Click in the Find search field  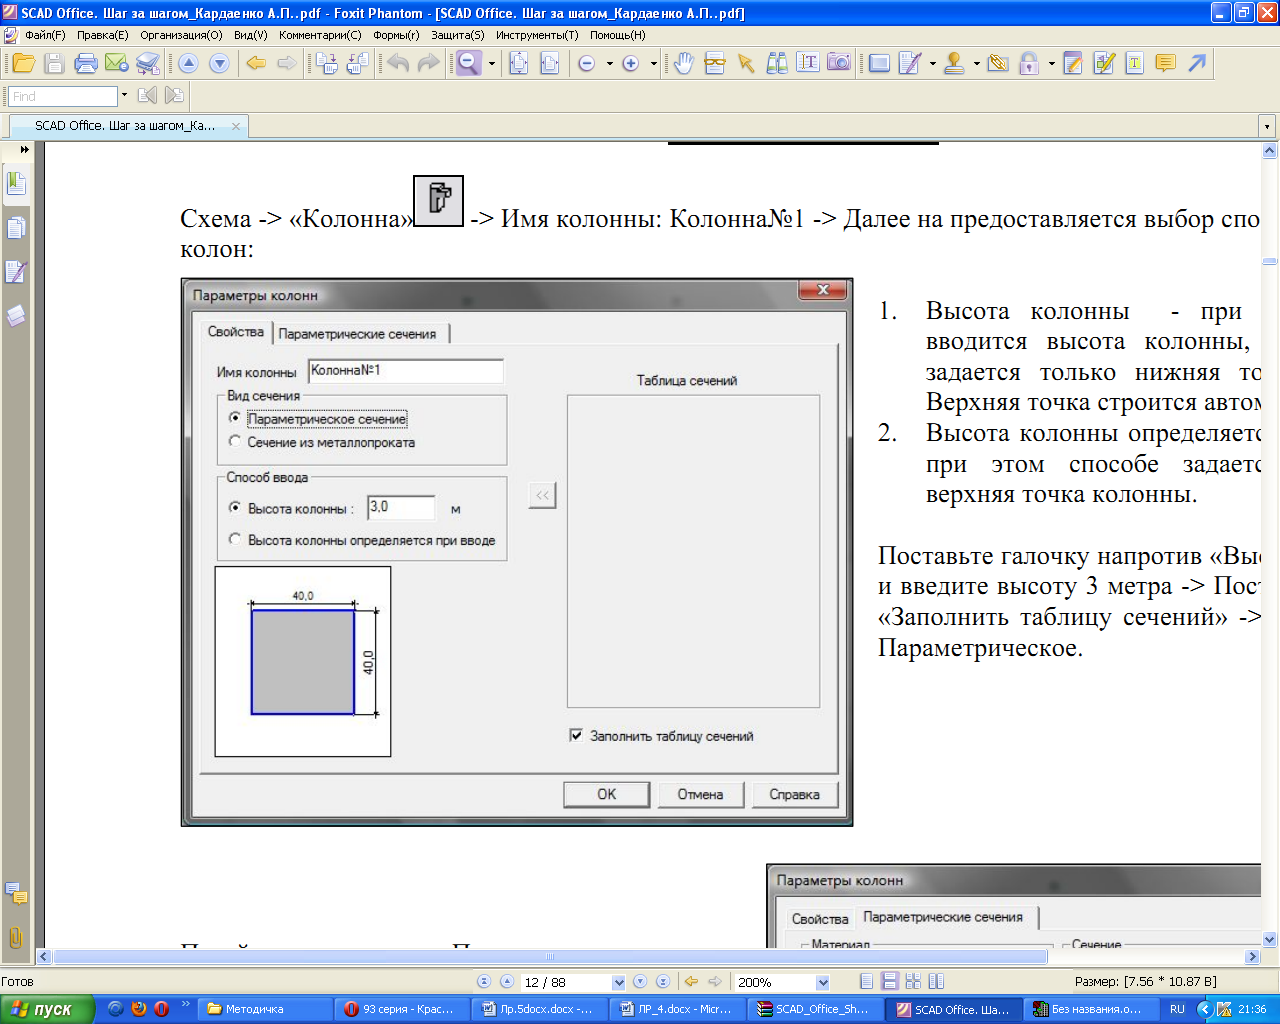pos(64,96)
